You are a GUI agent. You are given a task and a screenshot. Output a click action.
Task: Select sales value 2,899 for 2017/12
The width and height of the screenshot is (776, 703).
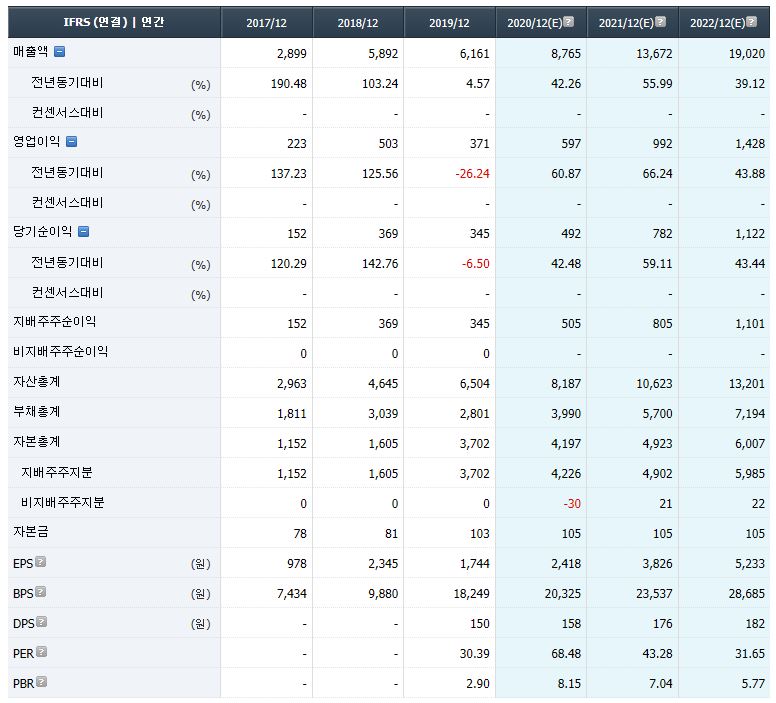tap(291, 53)
